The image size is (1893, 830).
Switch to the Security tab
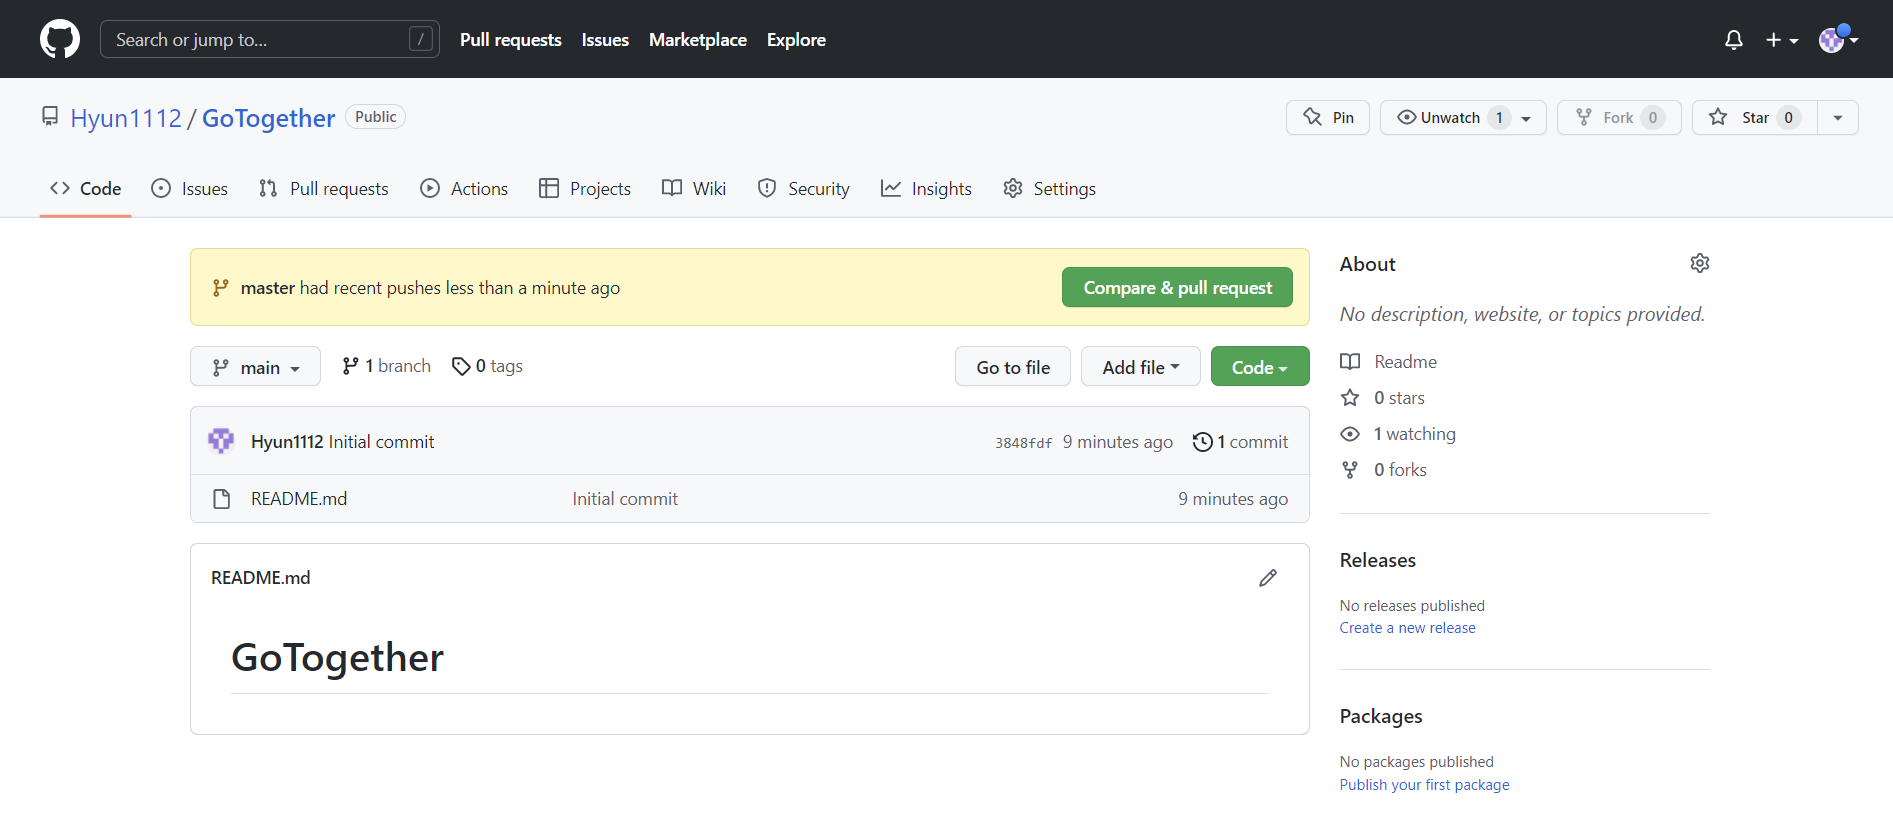[803, 188]
